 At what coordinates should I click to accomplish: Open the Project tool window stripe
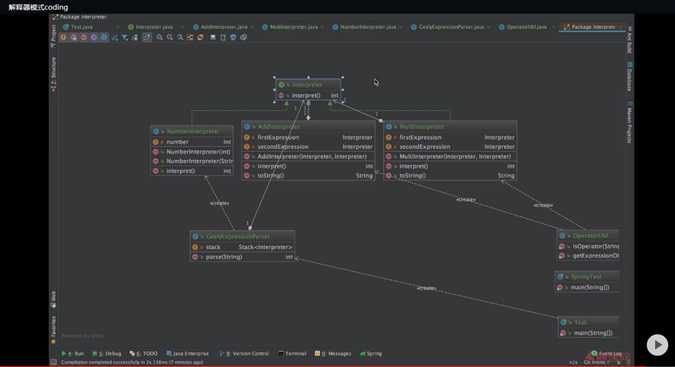53,35
